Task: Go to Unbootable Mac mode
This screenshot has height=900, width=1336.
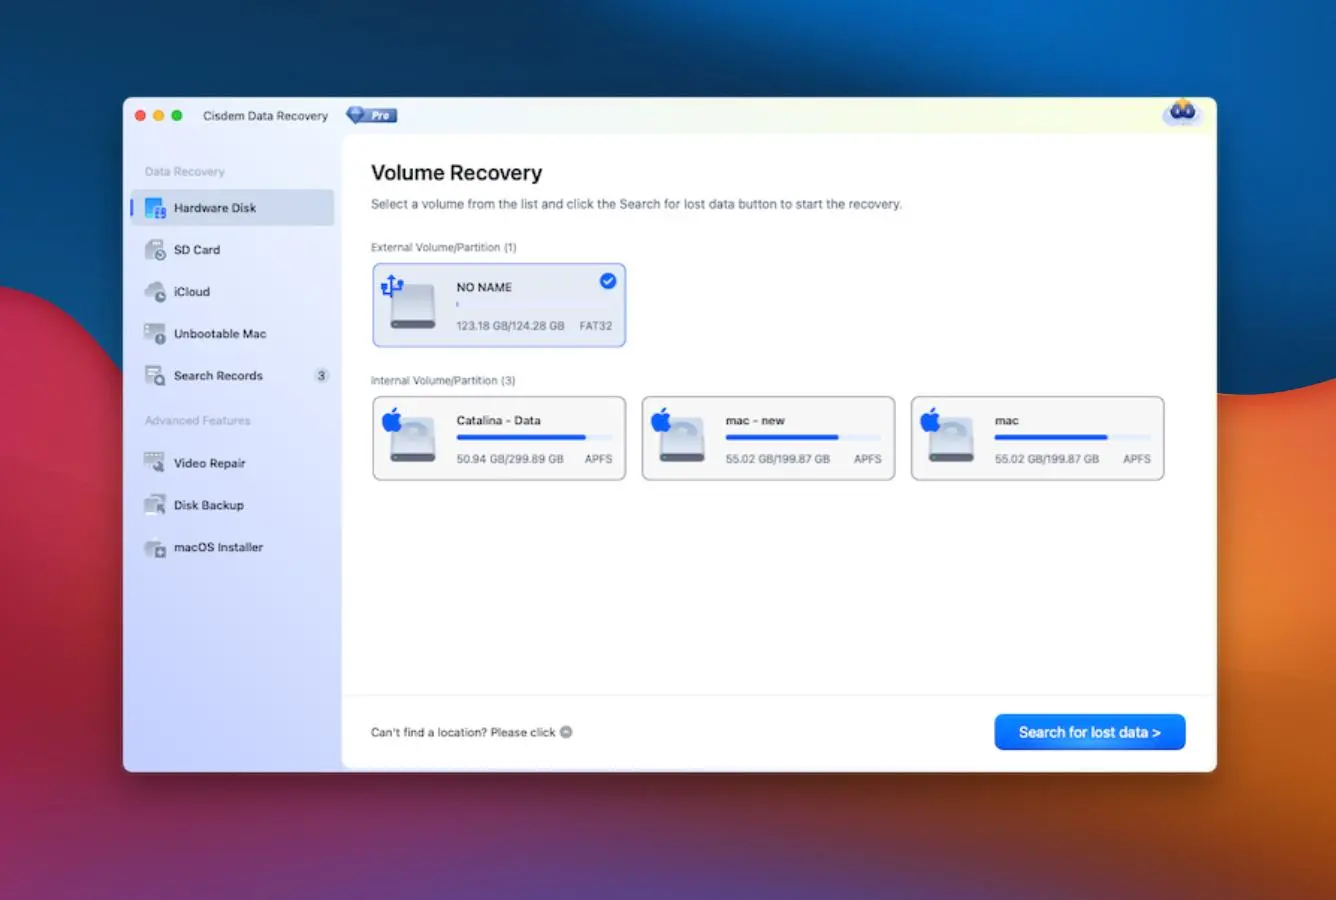Action: click(x=232, y=334)
